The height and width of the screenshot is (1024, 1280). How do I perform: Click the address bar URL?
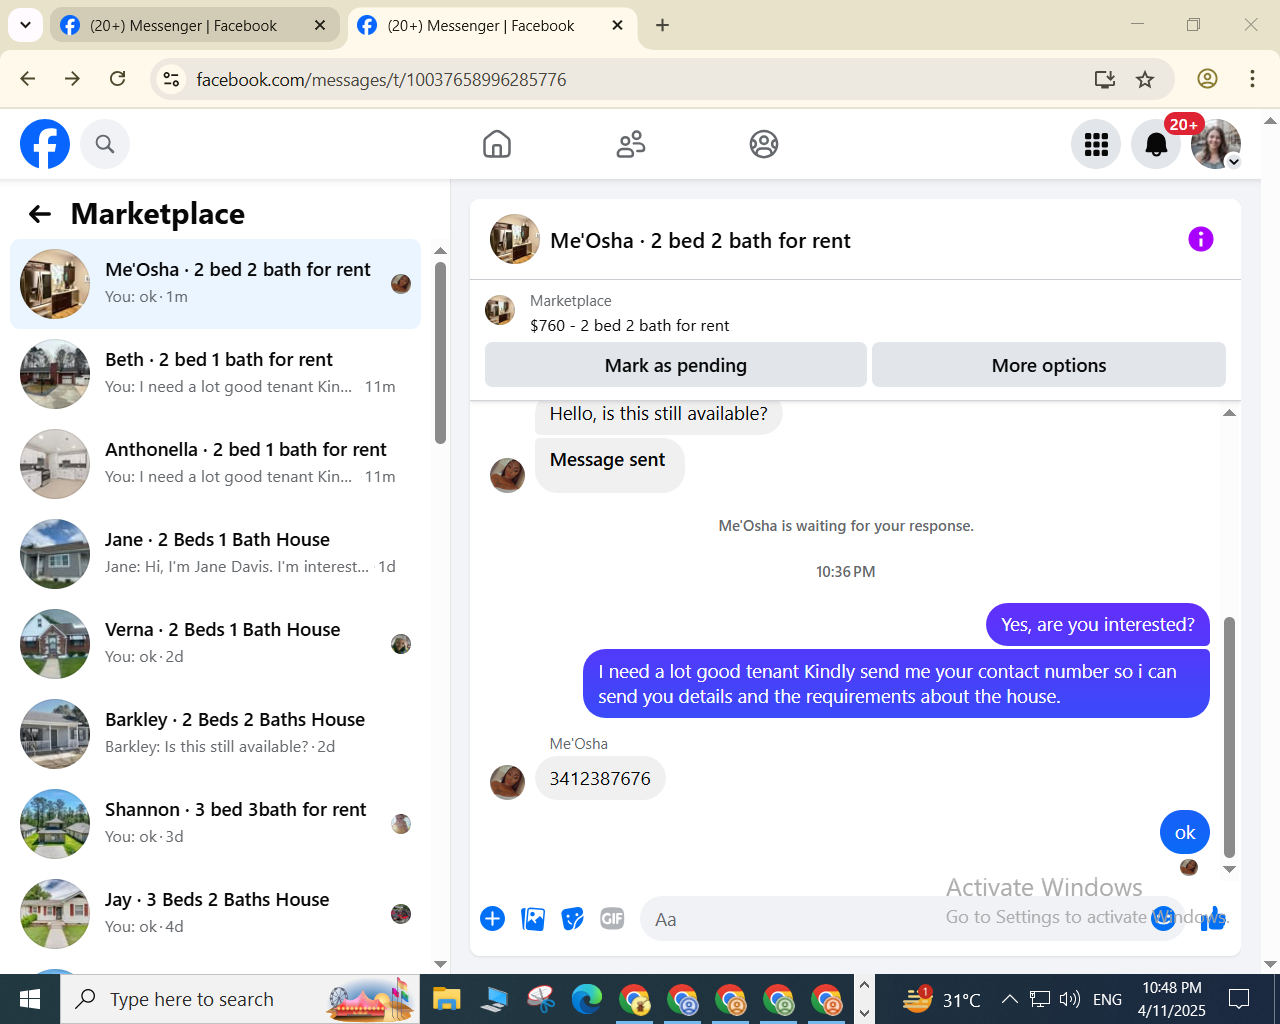(x=381, y=80)
